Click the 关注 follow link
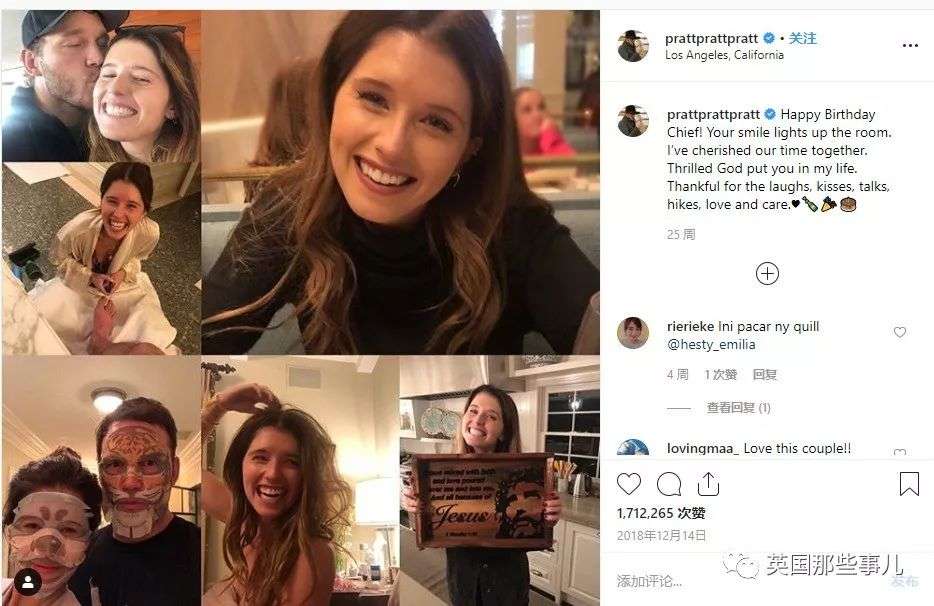 803,38
